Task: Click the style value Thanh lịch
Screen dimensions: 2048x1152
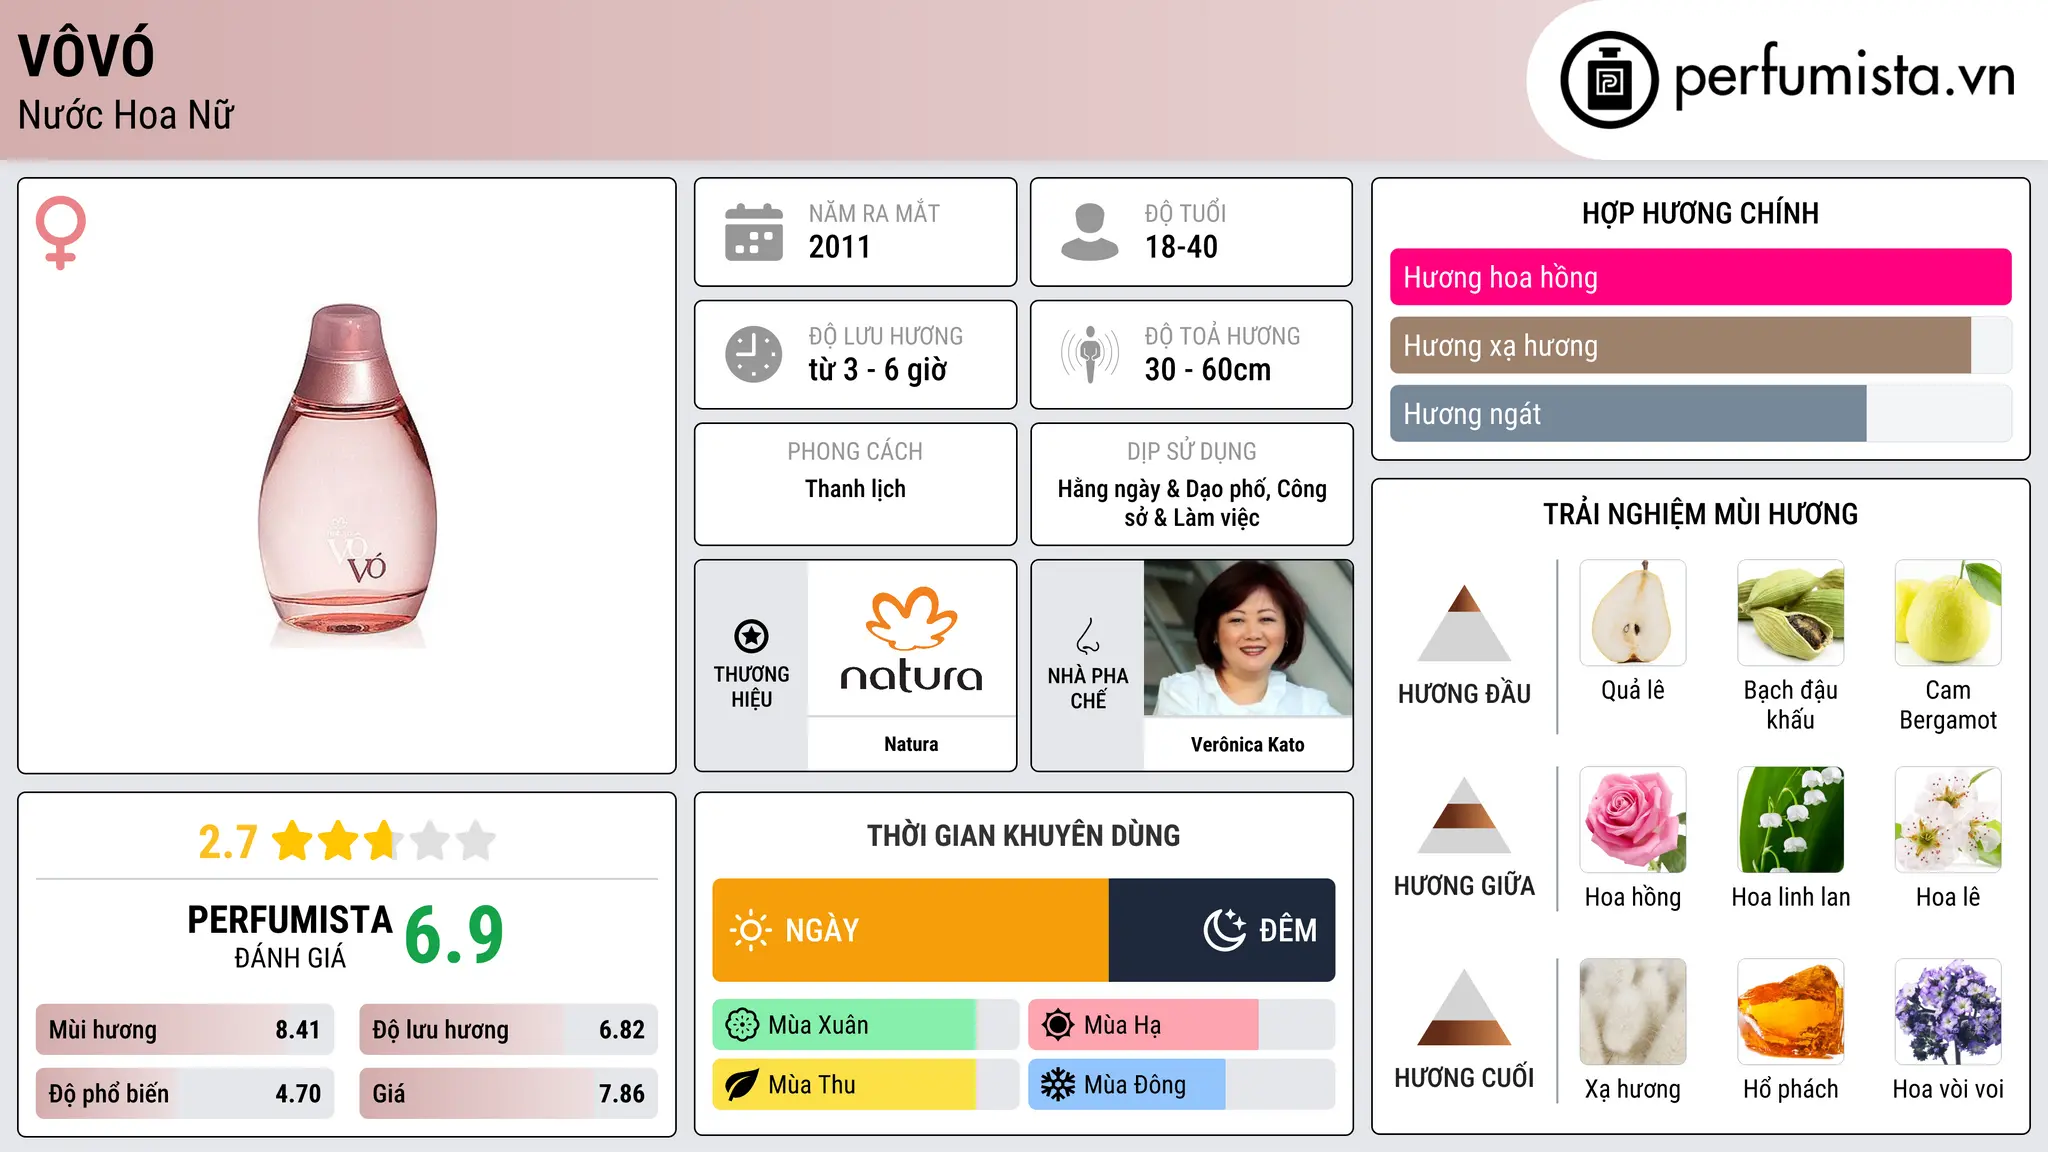Action: point(856,489)
